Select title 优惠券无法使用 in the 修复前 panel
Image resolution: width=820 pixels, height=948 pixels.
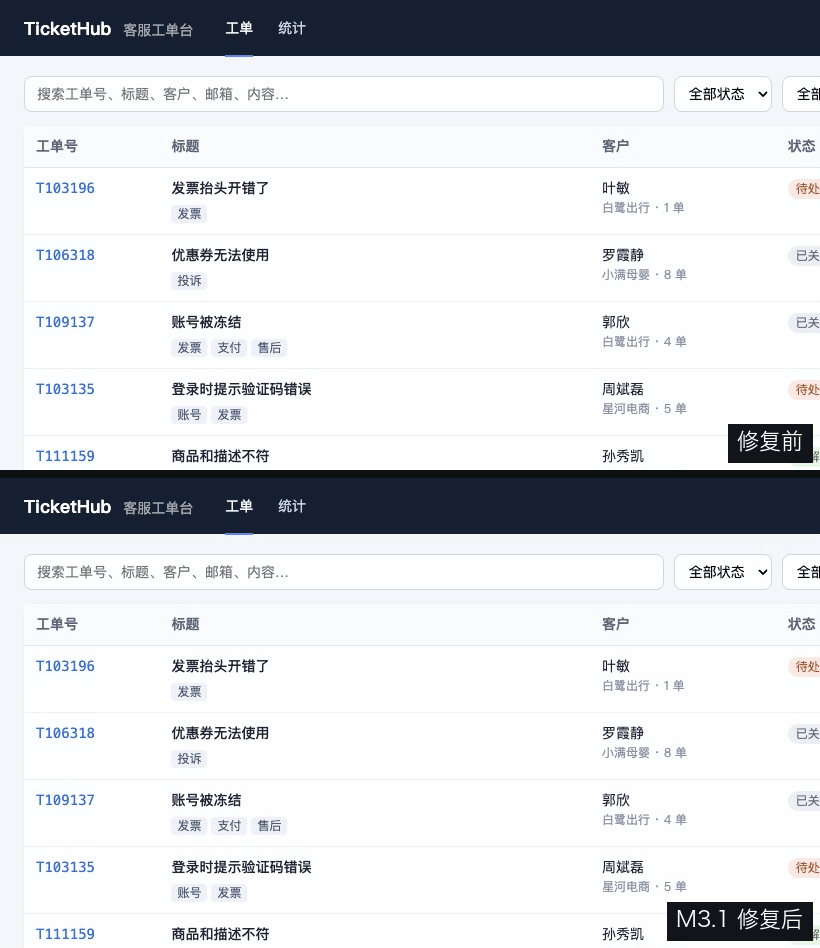click(x=220, y=255)
